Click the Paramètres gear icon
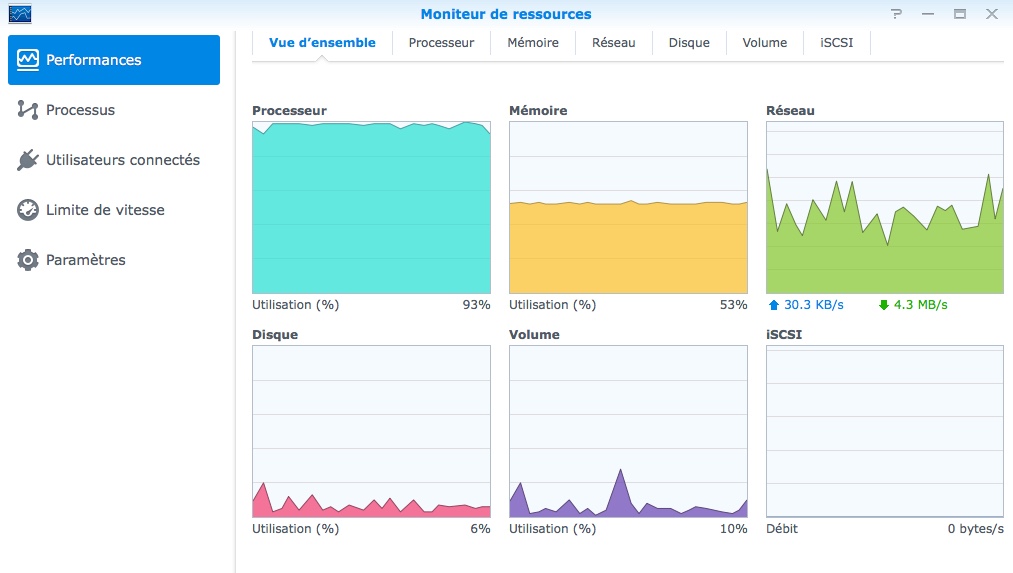The width and height of the screenshot is (1013, 573). click(x=28, y=260)
